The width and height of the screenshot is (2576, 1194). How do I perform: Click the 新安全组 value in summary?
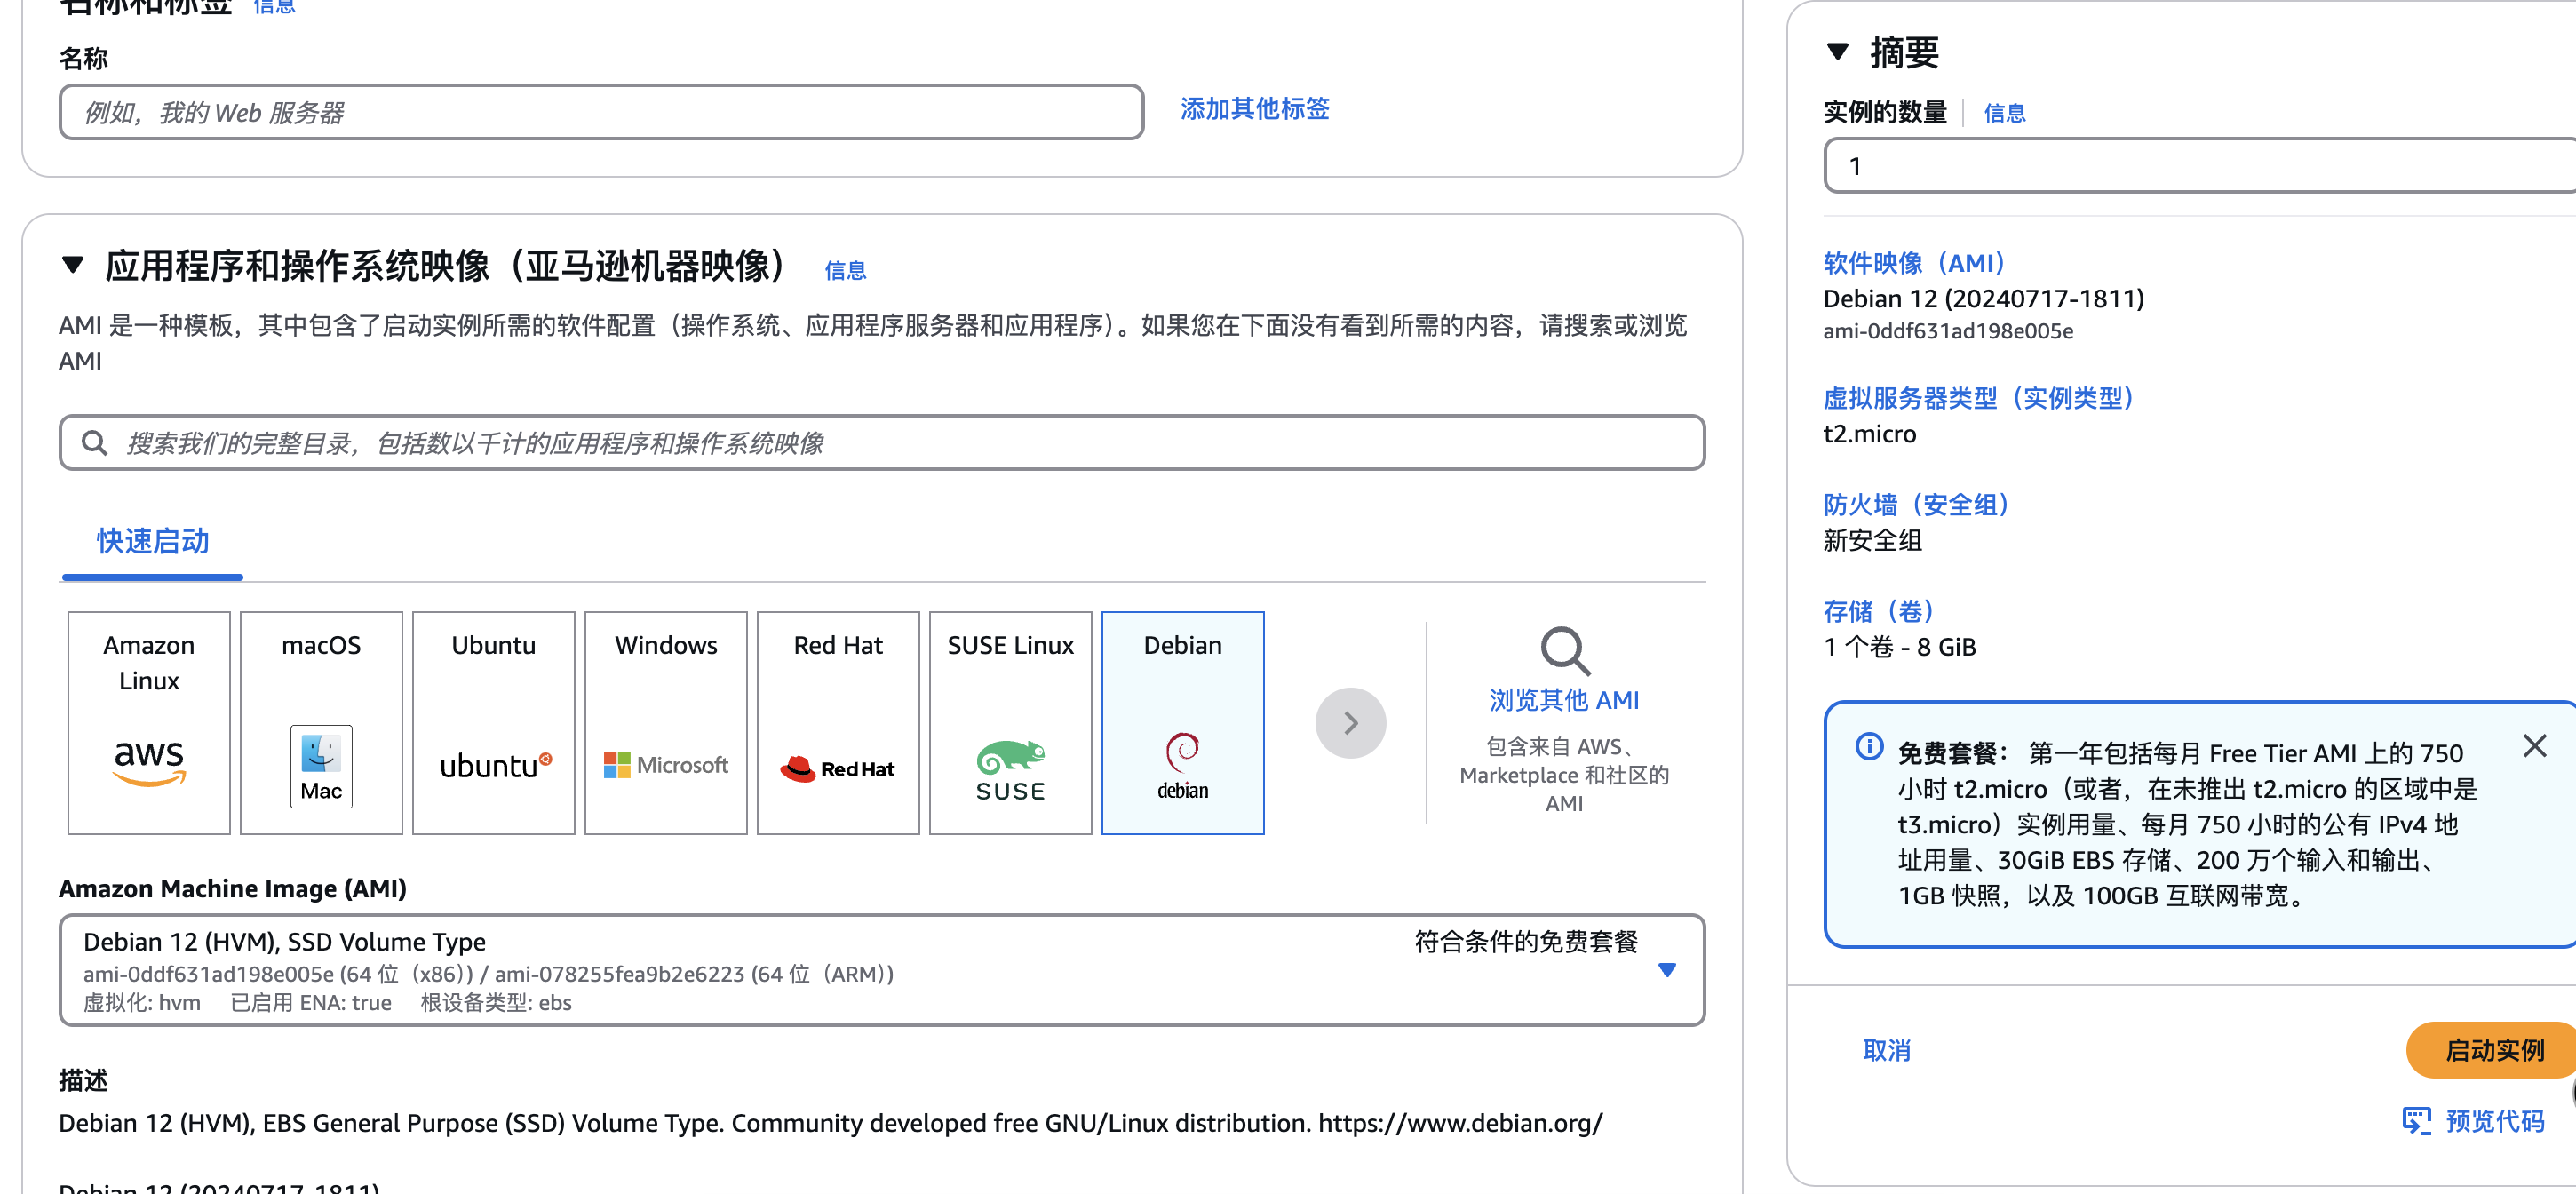coord(1872,540)
